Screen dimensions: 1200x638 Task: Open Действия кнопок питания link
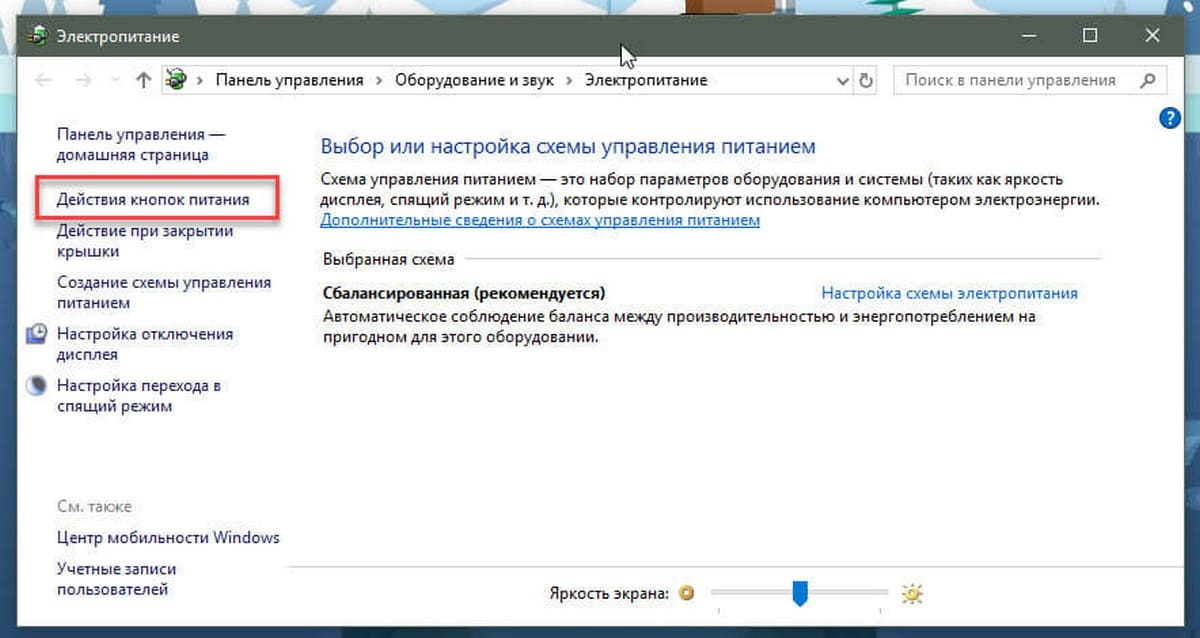153,200
